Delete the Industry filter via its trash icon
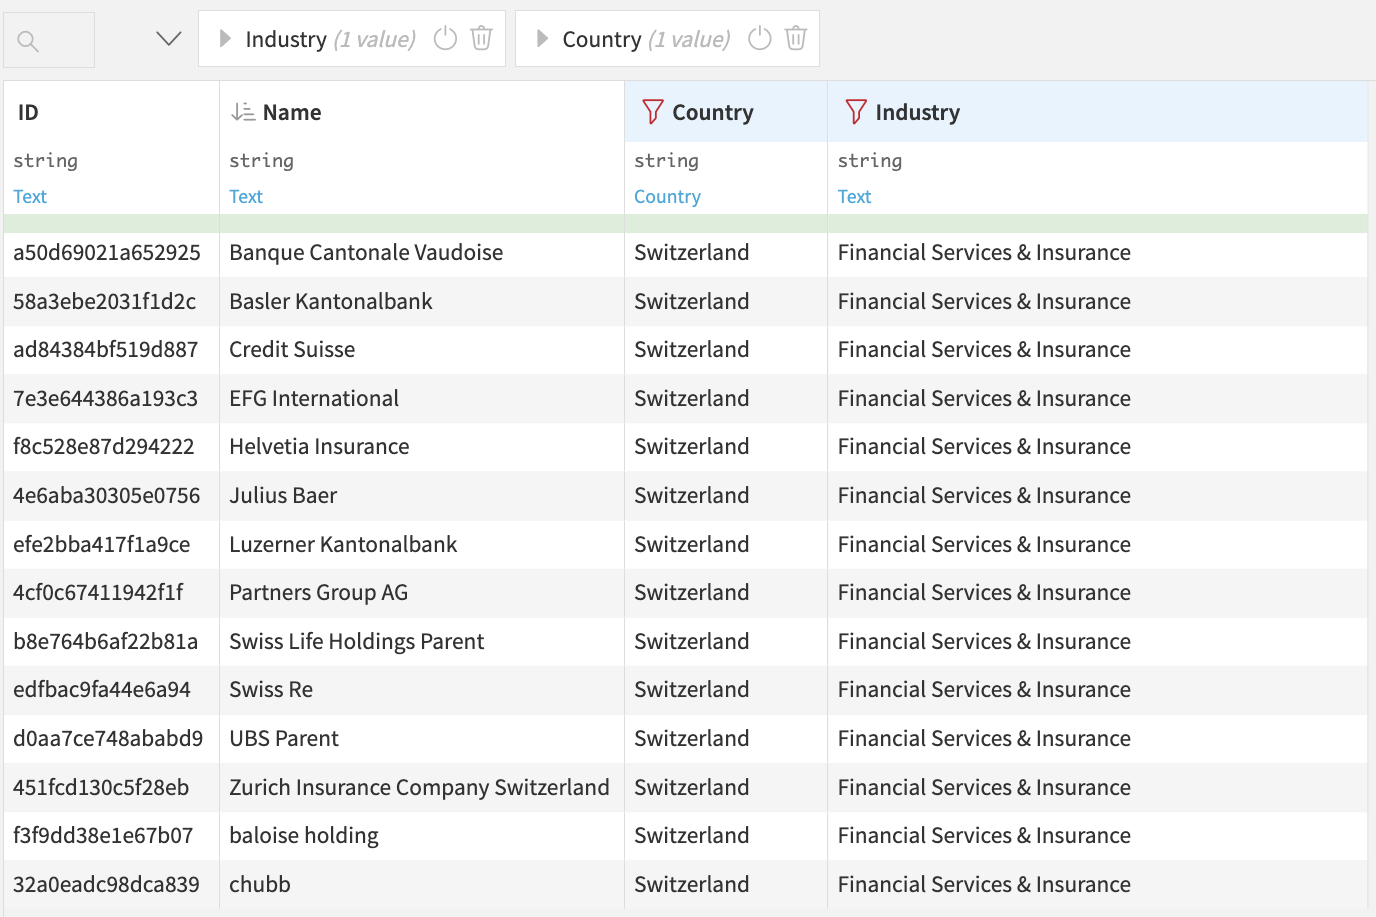This screenshot has height=917, width=1376. tap(481, 38)
